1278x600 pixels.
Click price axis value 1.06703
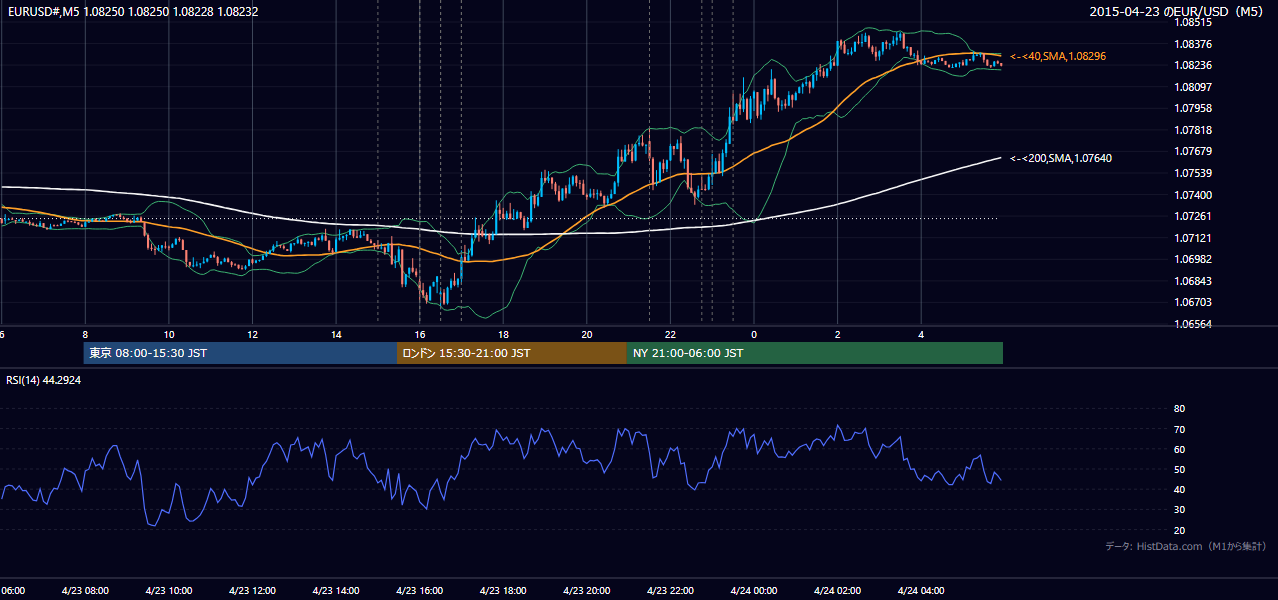[x=1192, y=302]
